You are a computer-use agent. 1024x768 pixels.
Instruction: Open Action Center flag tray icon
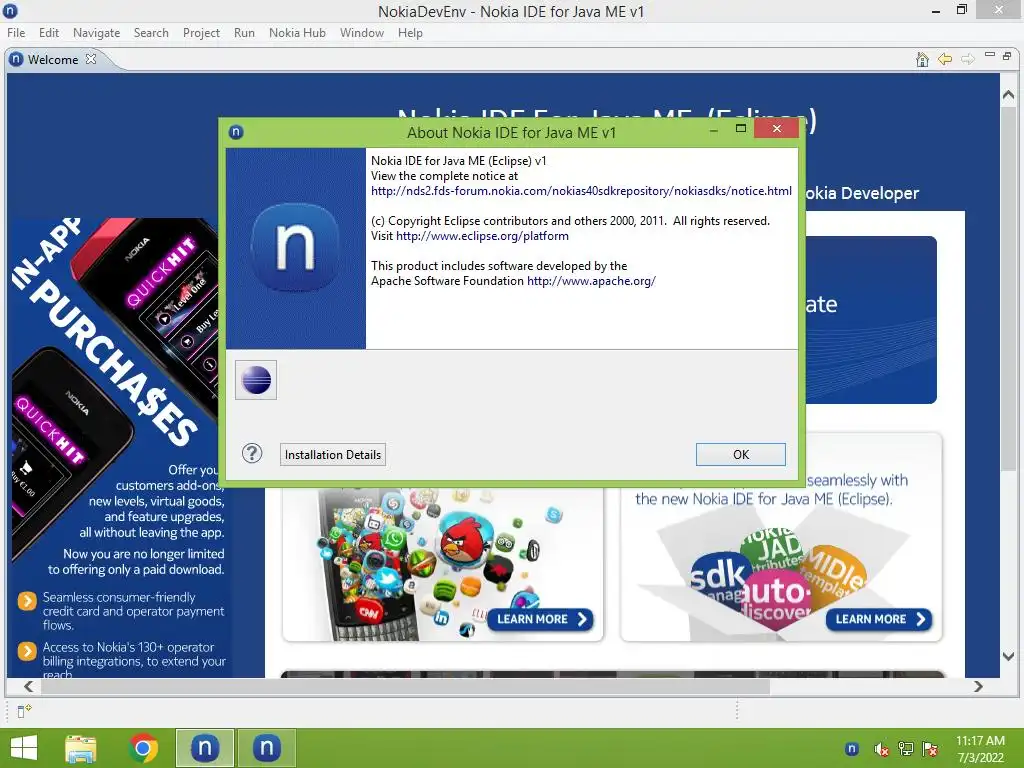(x=930, y=749)
